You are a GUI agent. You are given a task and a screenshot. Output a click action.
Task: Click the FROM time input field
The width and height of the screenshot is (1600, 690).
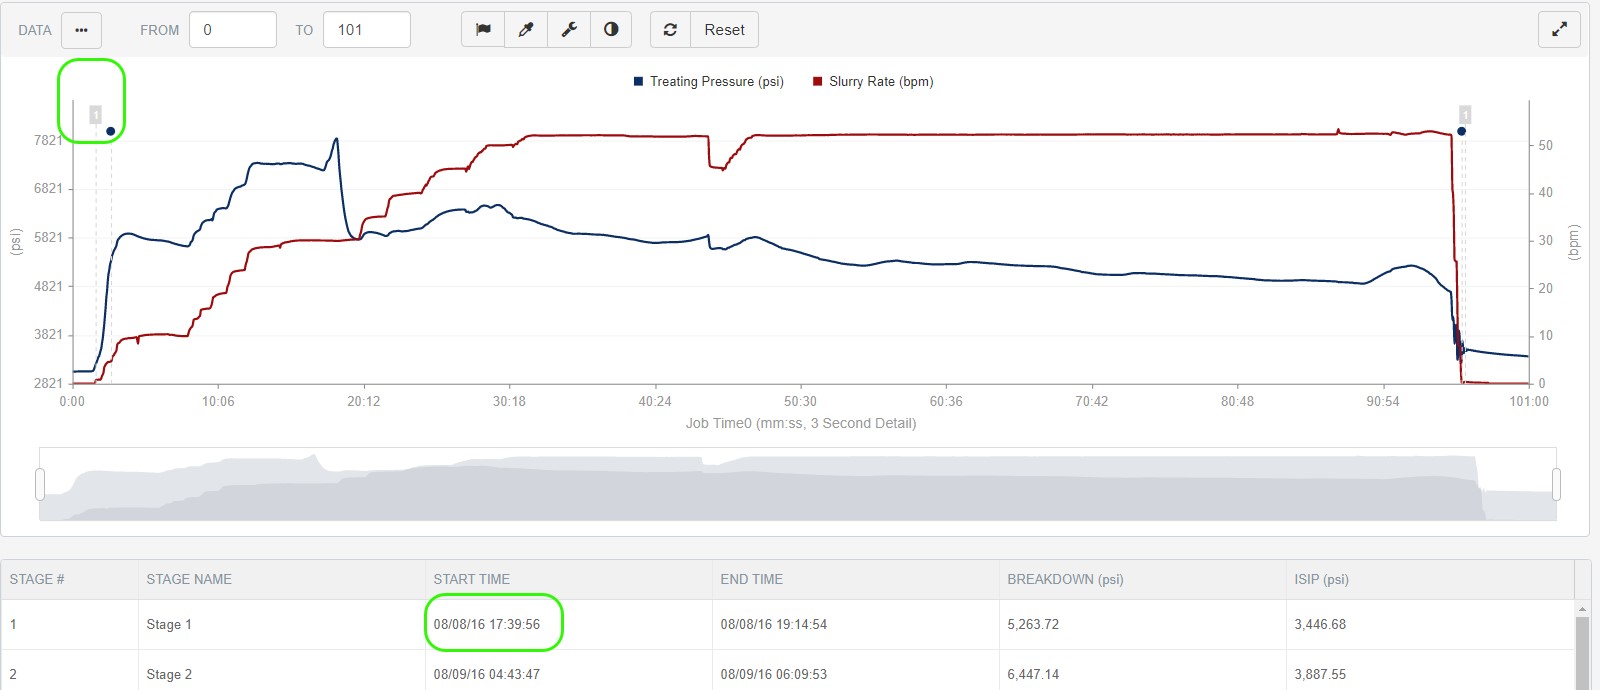tap(232, 30)
